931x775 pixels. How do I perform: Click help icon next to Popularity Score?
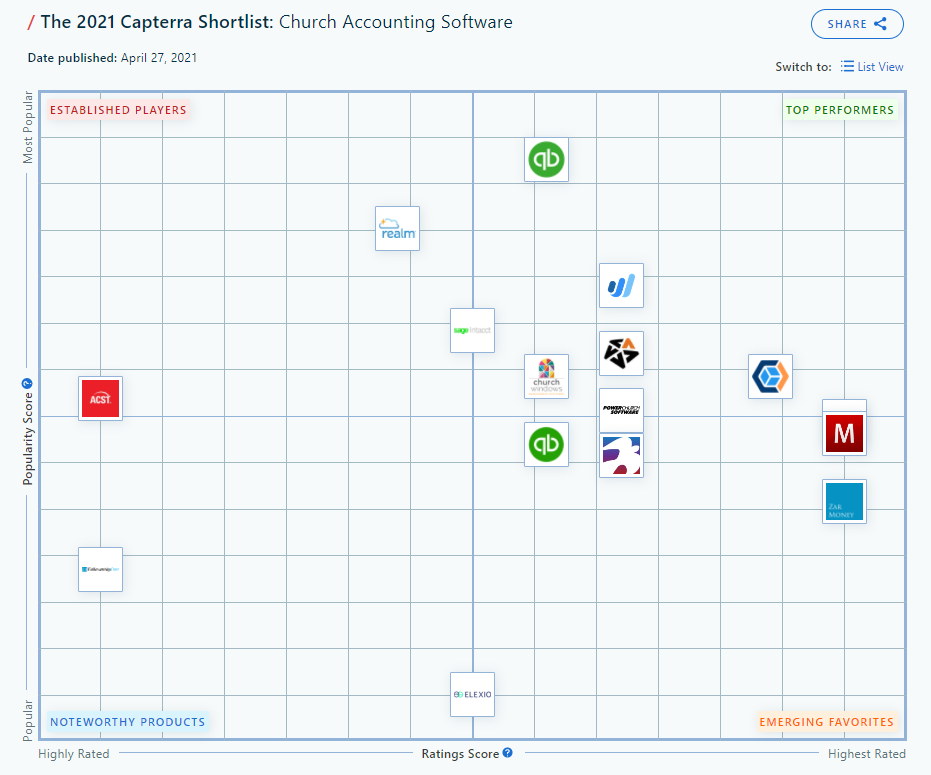click(x=27, y=384)
